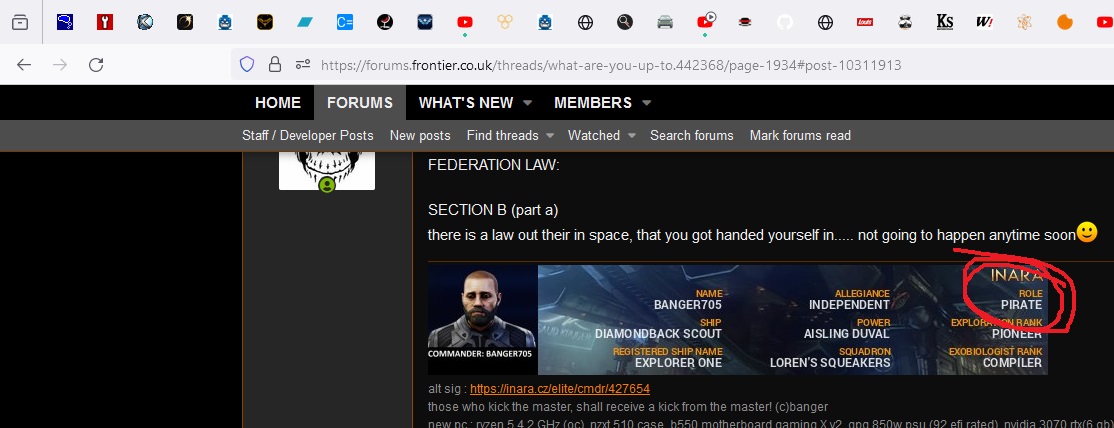Click the padlock site security icon

pos(275,65)
